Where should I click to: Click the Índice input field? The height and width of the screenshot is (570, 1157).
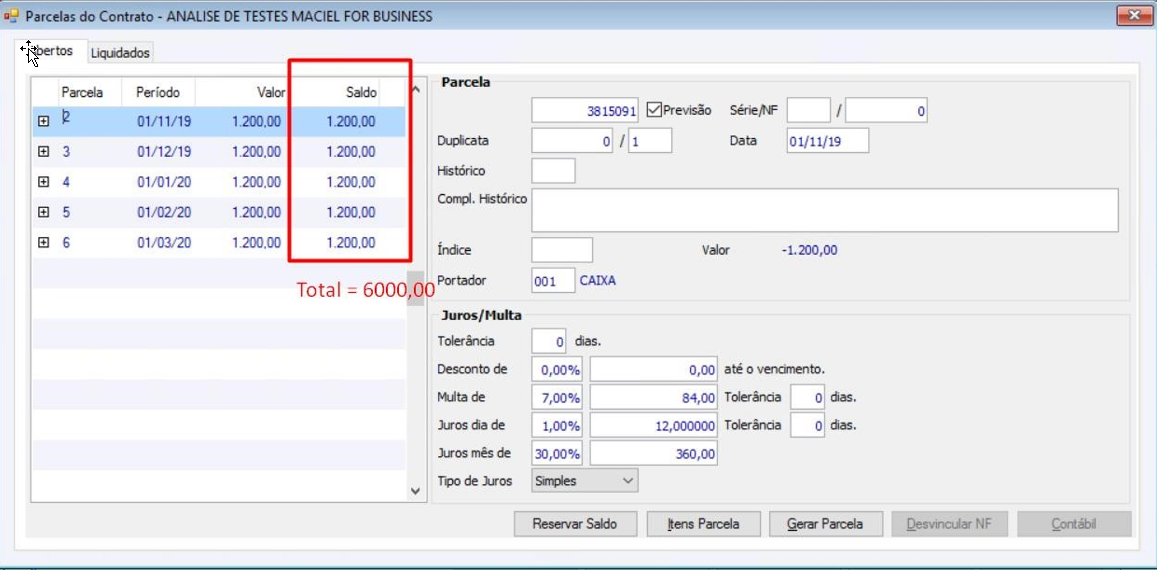pos(562,250)
